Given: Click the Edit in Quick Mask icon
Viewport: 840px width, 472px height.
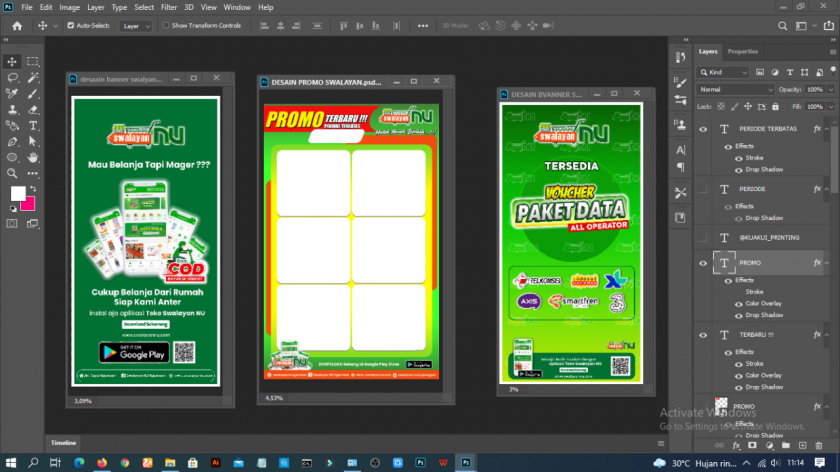Looking at the screenshot, I should (12, 223).
